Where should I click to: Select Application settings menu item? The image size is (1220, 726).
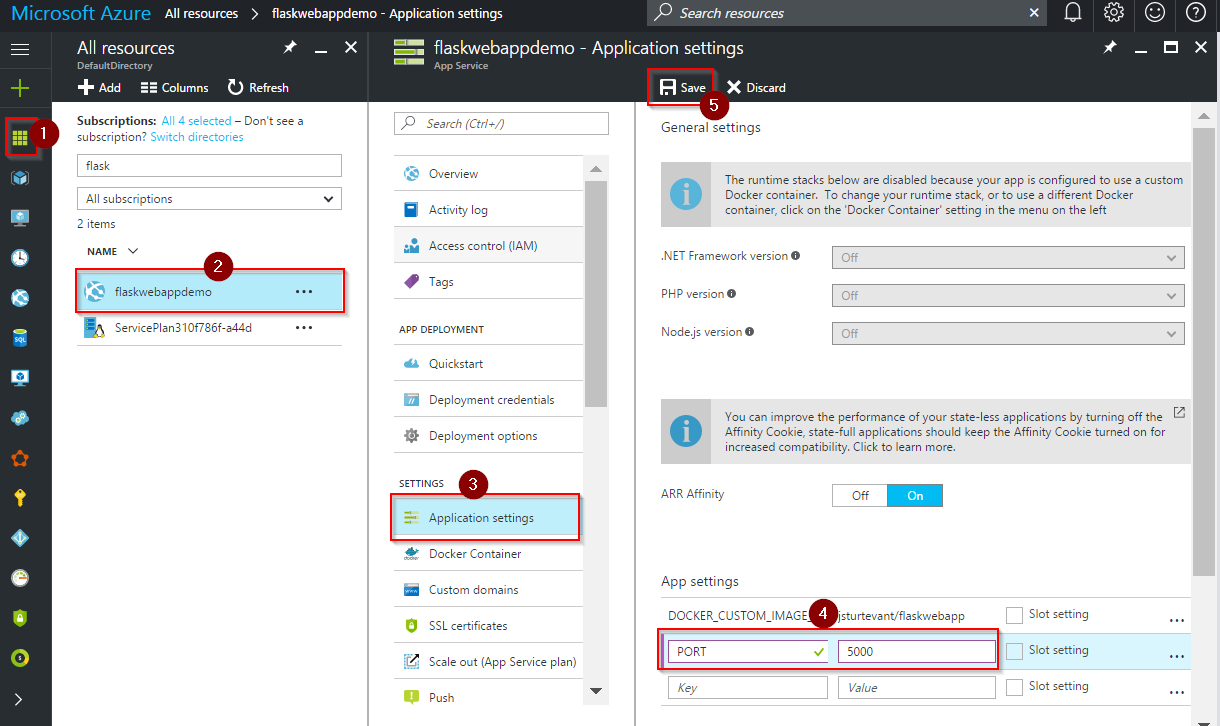tap(485, 518)
